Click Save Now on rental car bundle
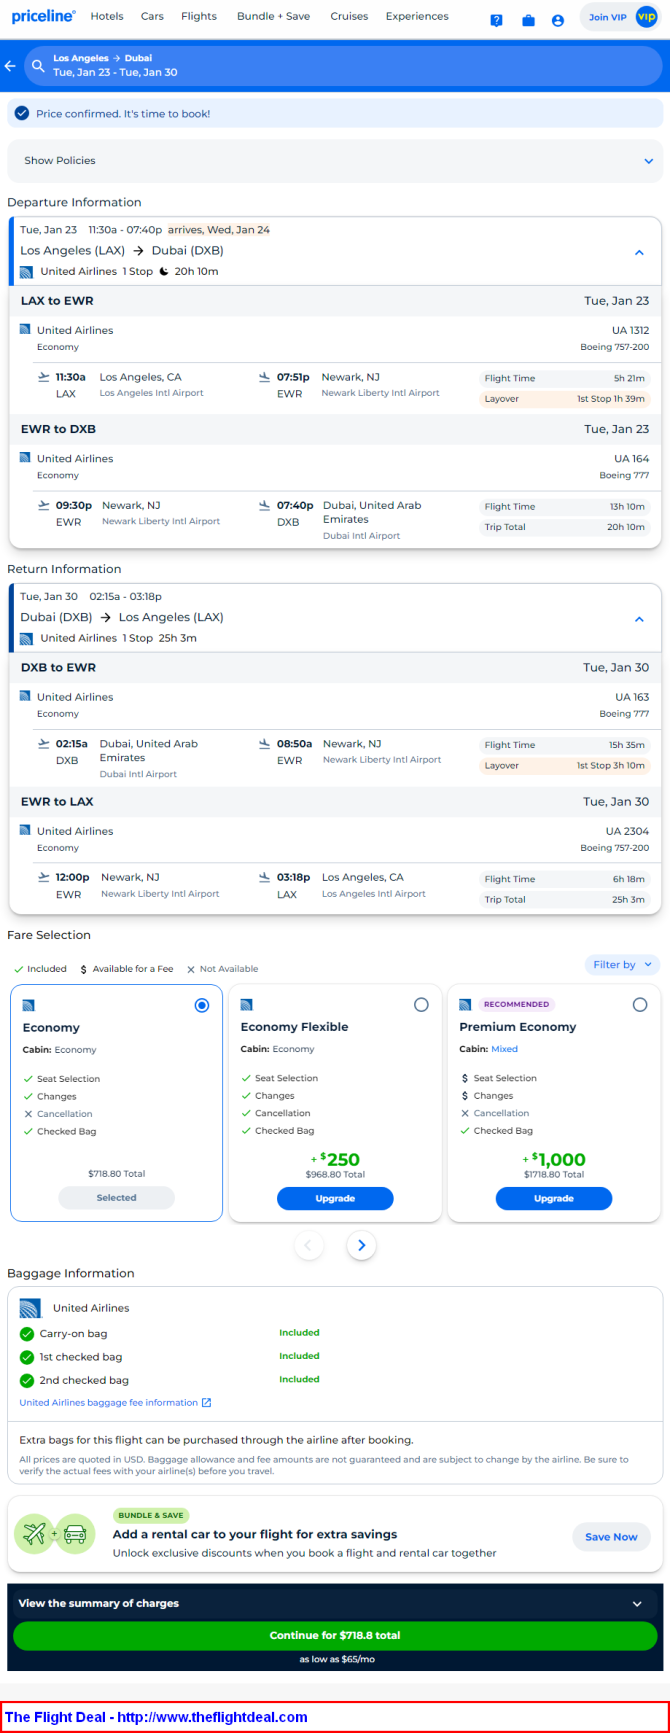 tap(611, 1537)
